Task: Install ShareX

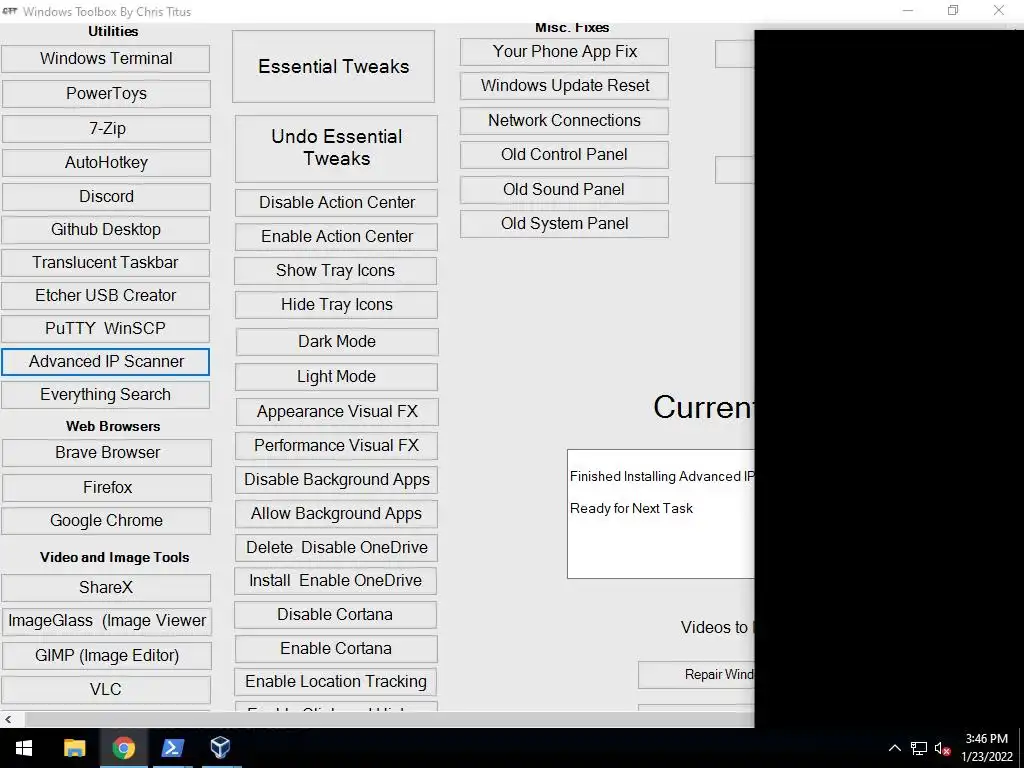Action: [106, 588]
